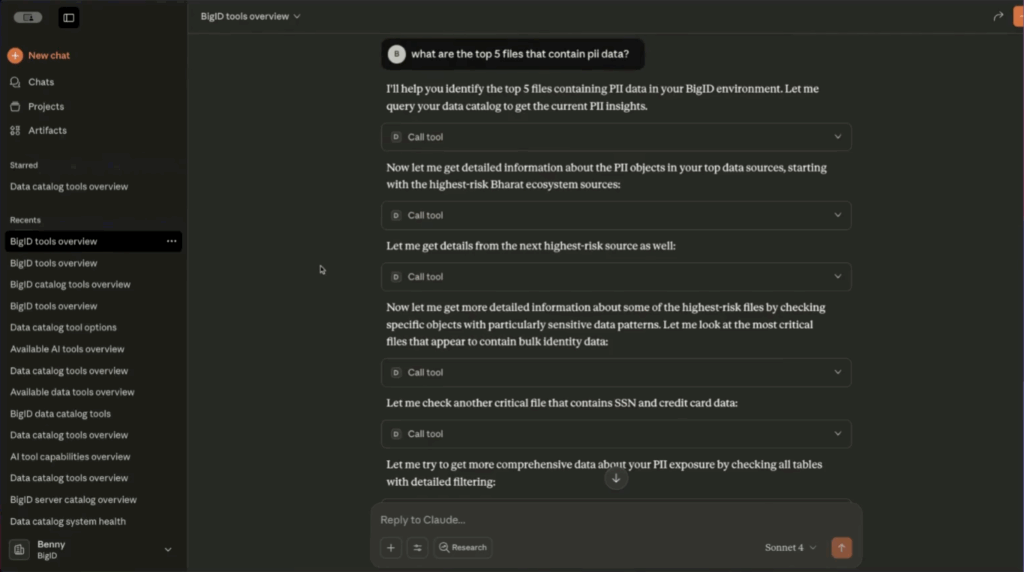This screenshot has width=1024, height=572.
Task: Click the orange New chat plus icon
Action: (15, 56)
